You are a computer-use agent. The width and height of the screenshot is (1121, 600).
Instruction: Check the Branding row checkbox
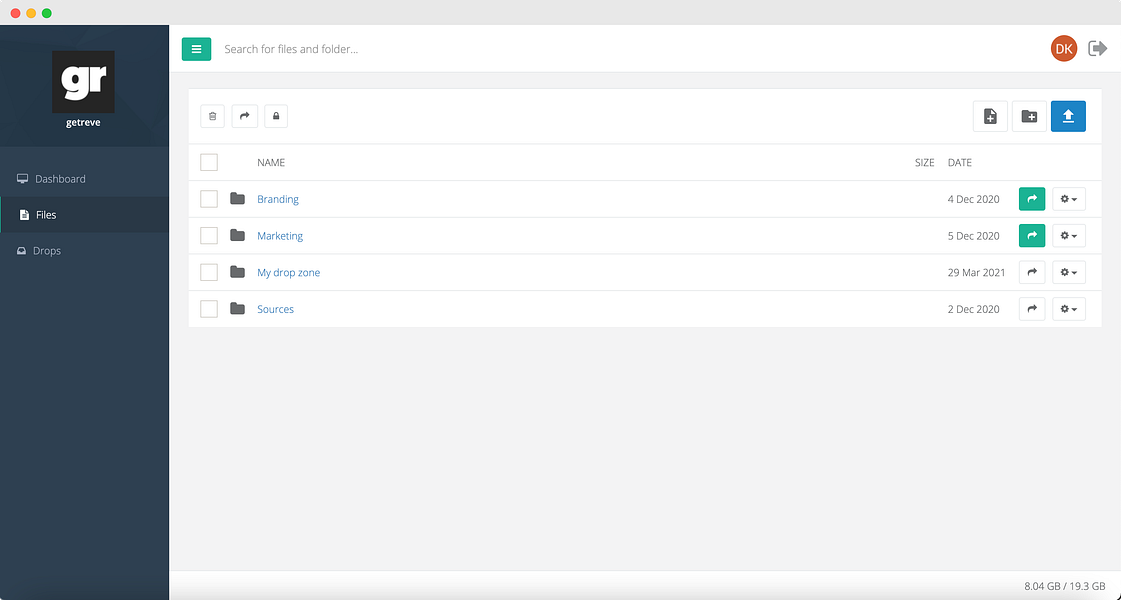(209, 199)
